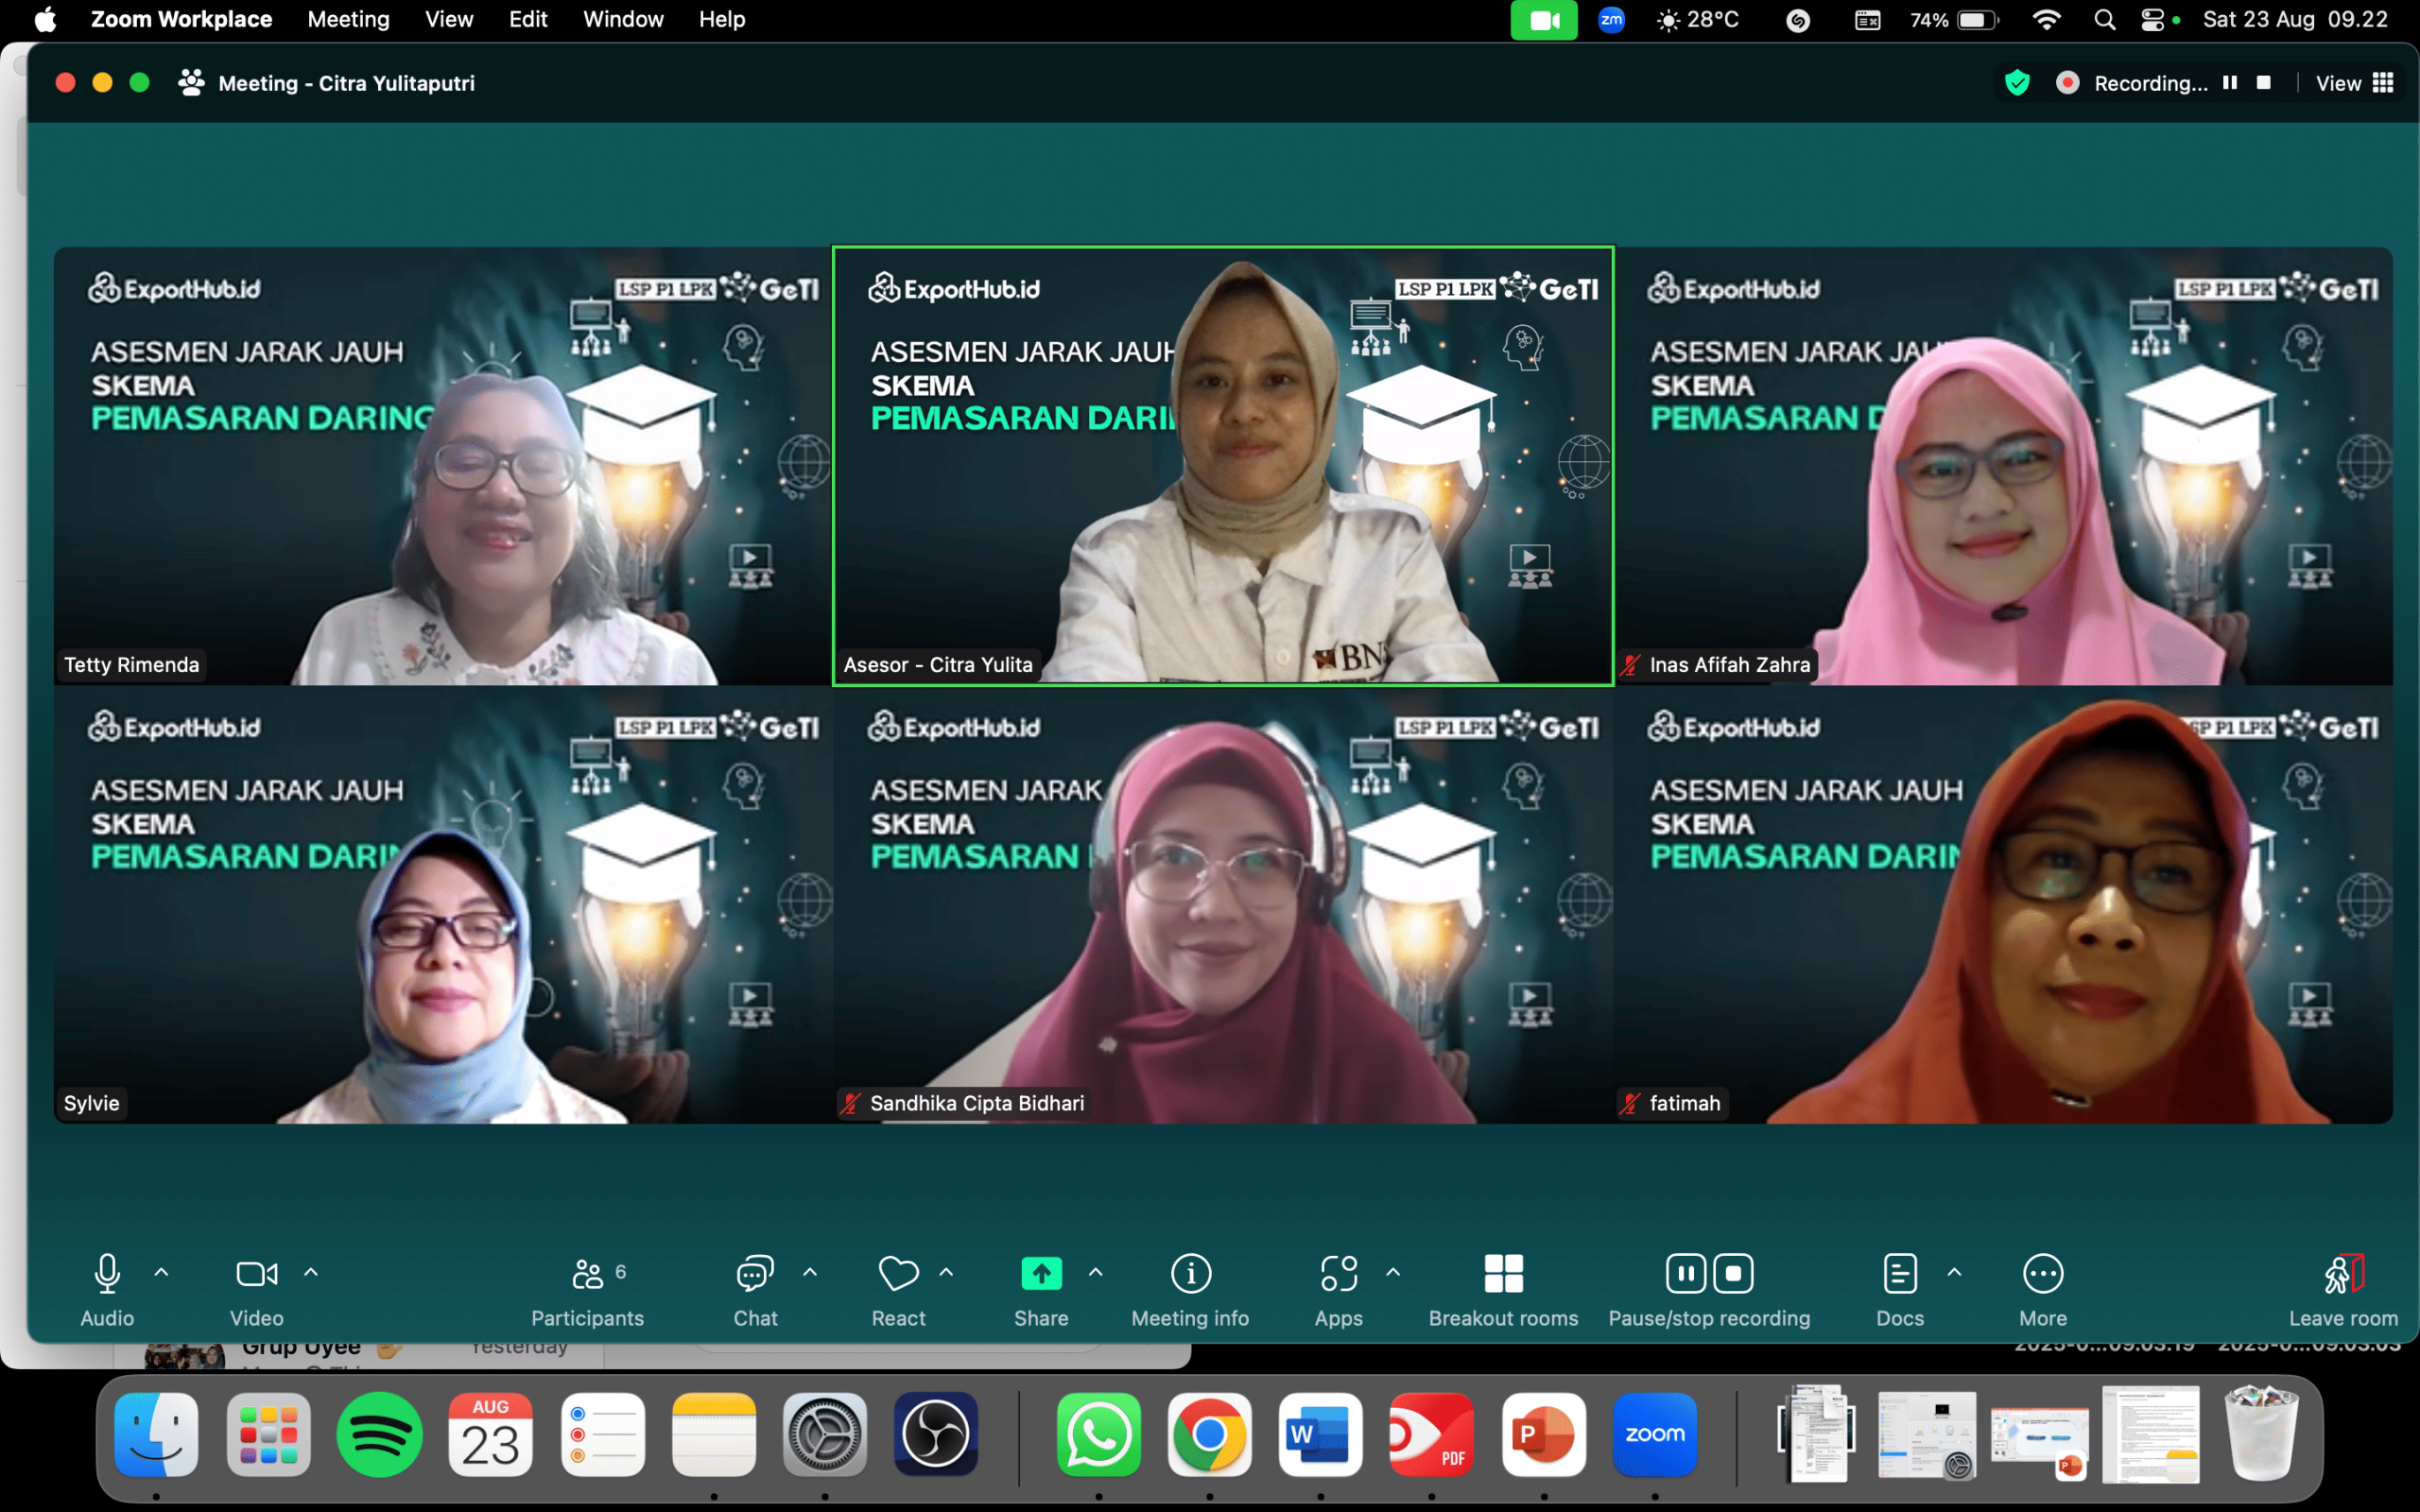Select Inas Afifah Zahra video tile
The width and height of the screenshot is (2420, 1512).
[x=2004, y=466]
